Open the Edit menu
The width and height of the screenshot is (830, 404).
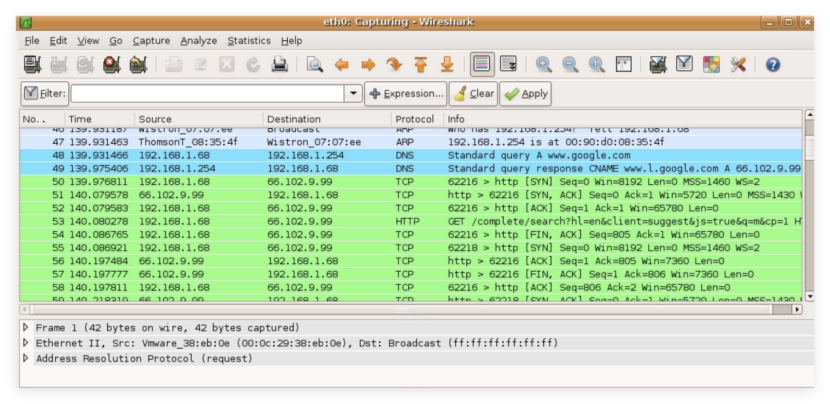click(58, 41)
